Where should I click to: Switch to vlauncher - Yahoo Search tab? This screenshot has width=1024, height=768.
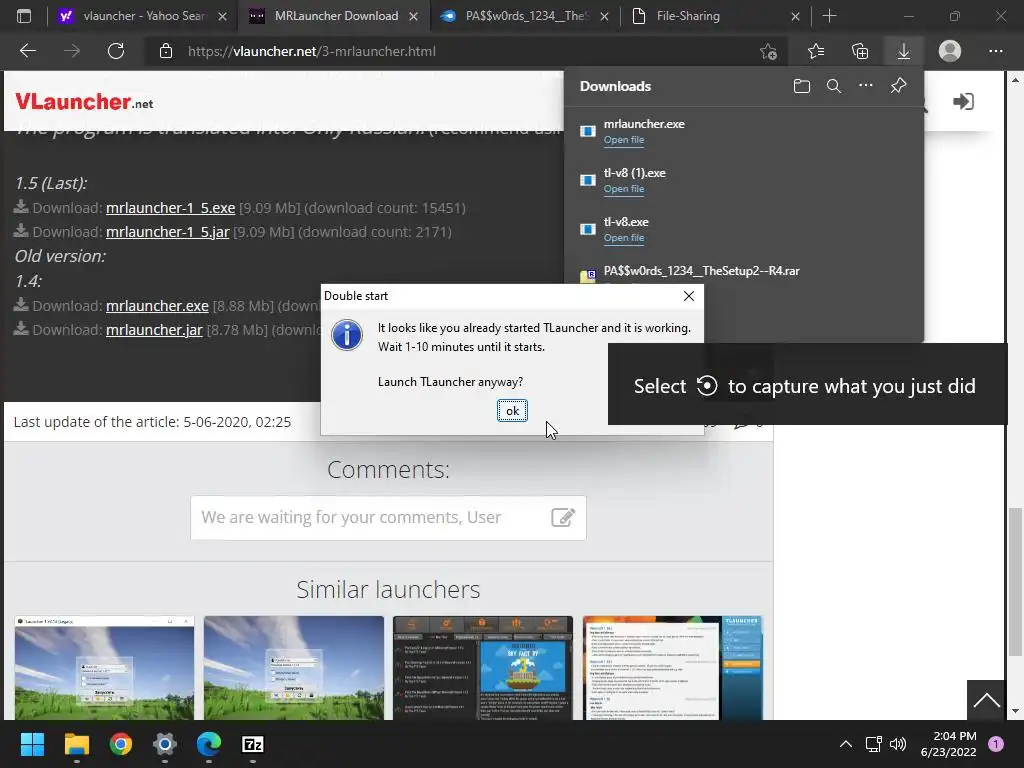pos(144,16)
